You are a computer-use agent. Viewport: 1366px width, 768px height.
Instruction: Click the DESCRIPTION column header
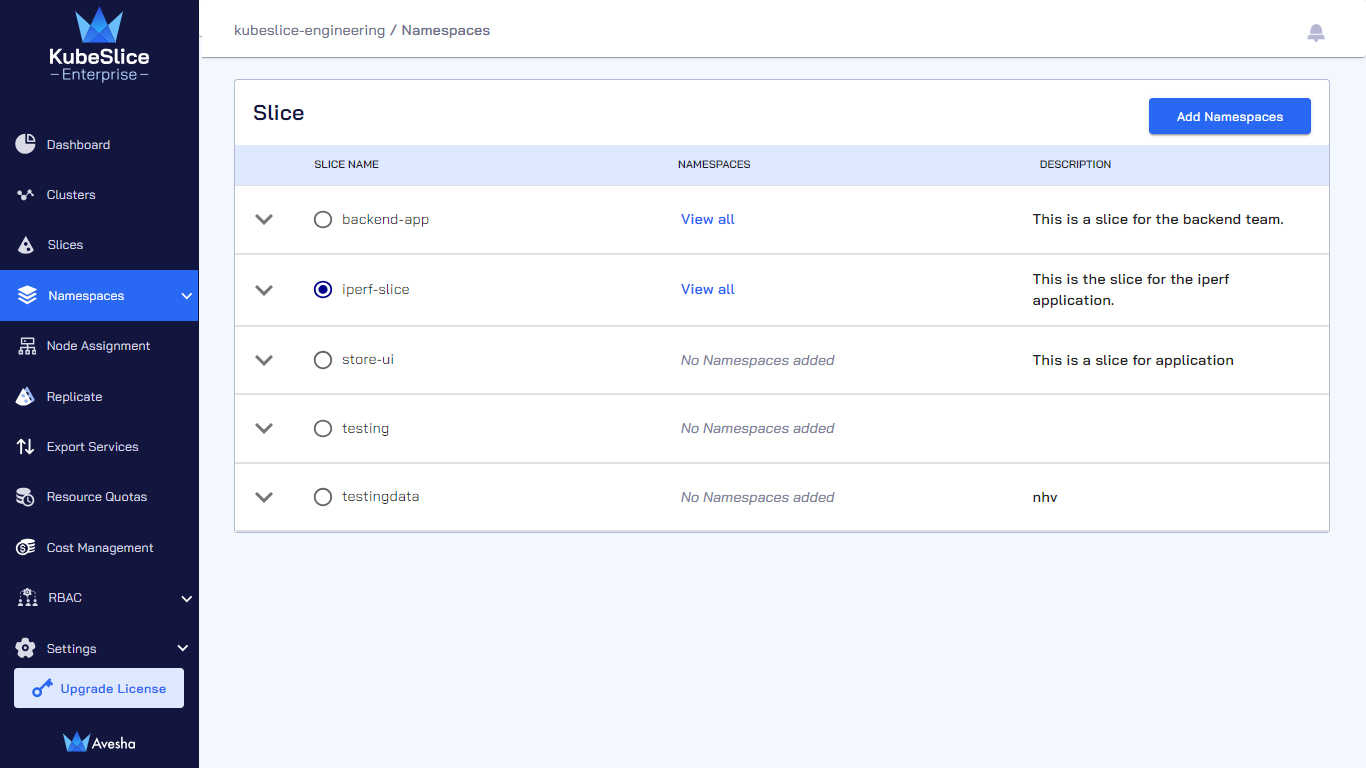point(1075,164)
